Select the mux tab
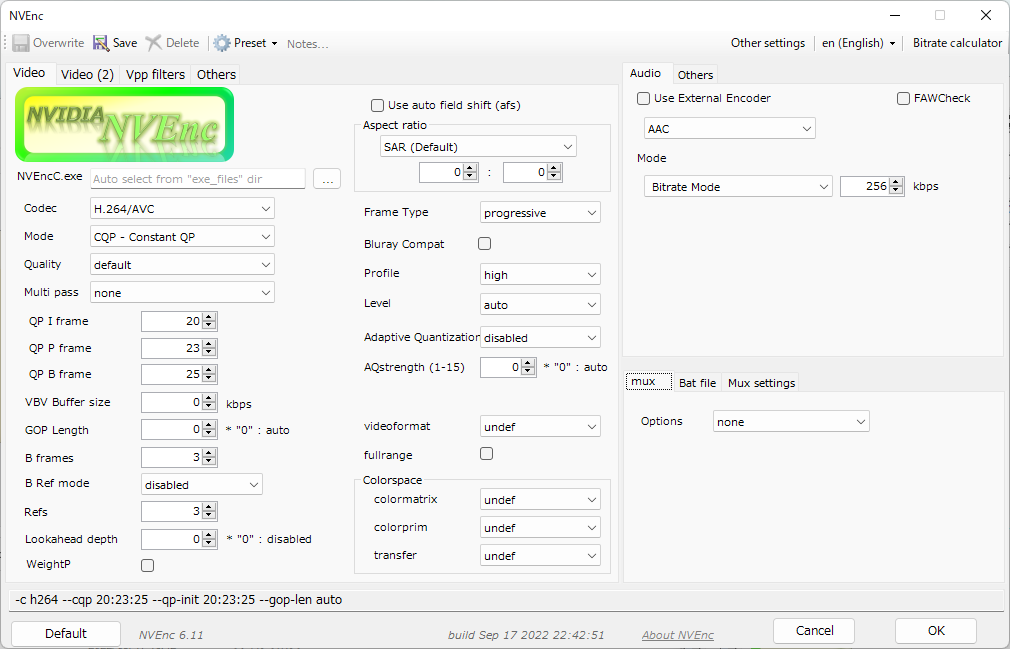 coord(649,381)
